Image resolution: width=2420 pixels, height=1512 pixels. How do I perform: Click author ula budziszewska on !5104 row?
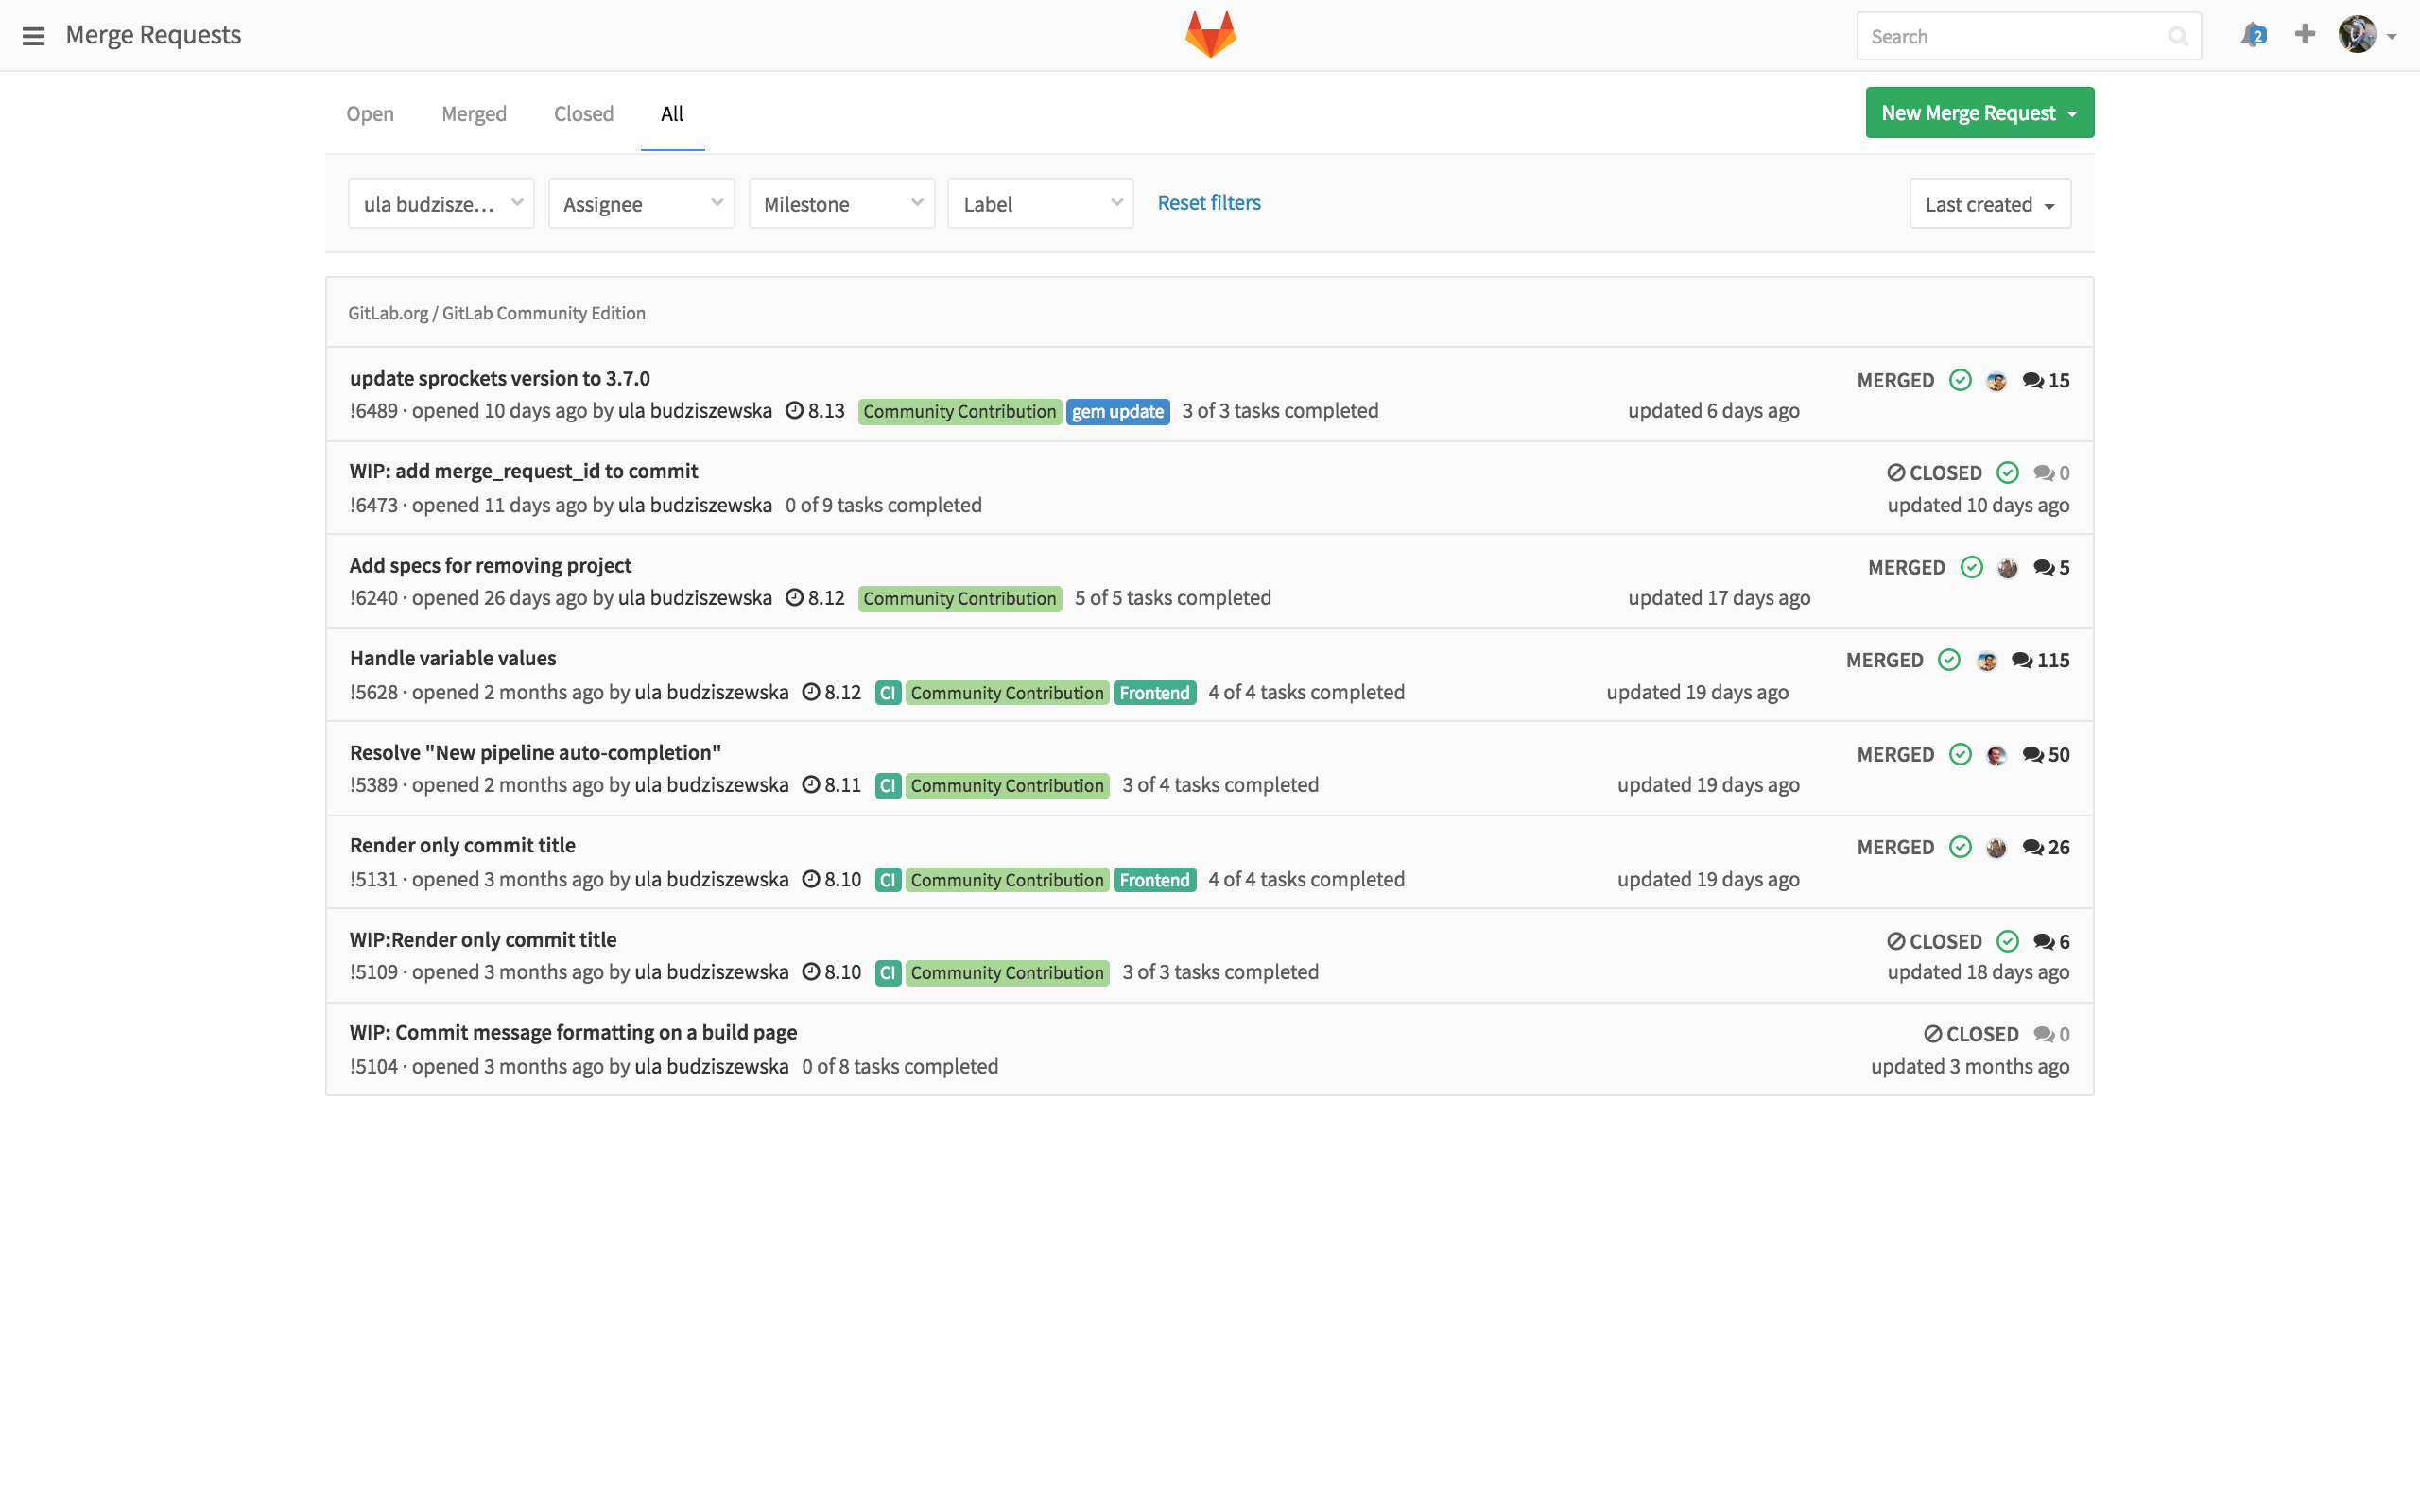coord(711,1066)
